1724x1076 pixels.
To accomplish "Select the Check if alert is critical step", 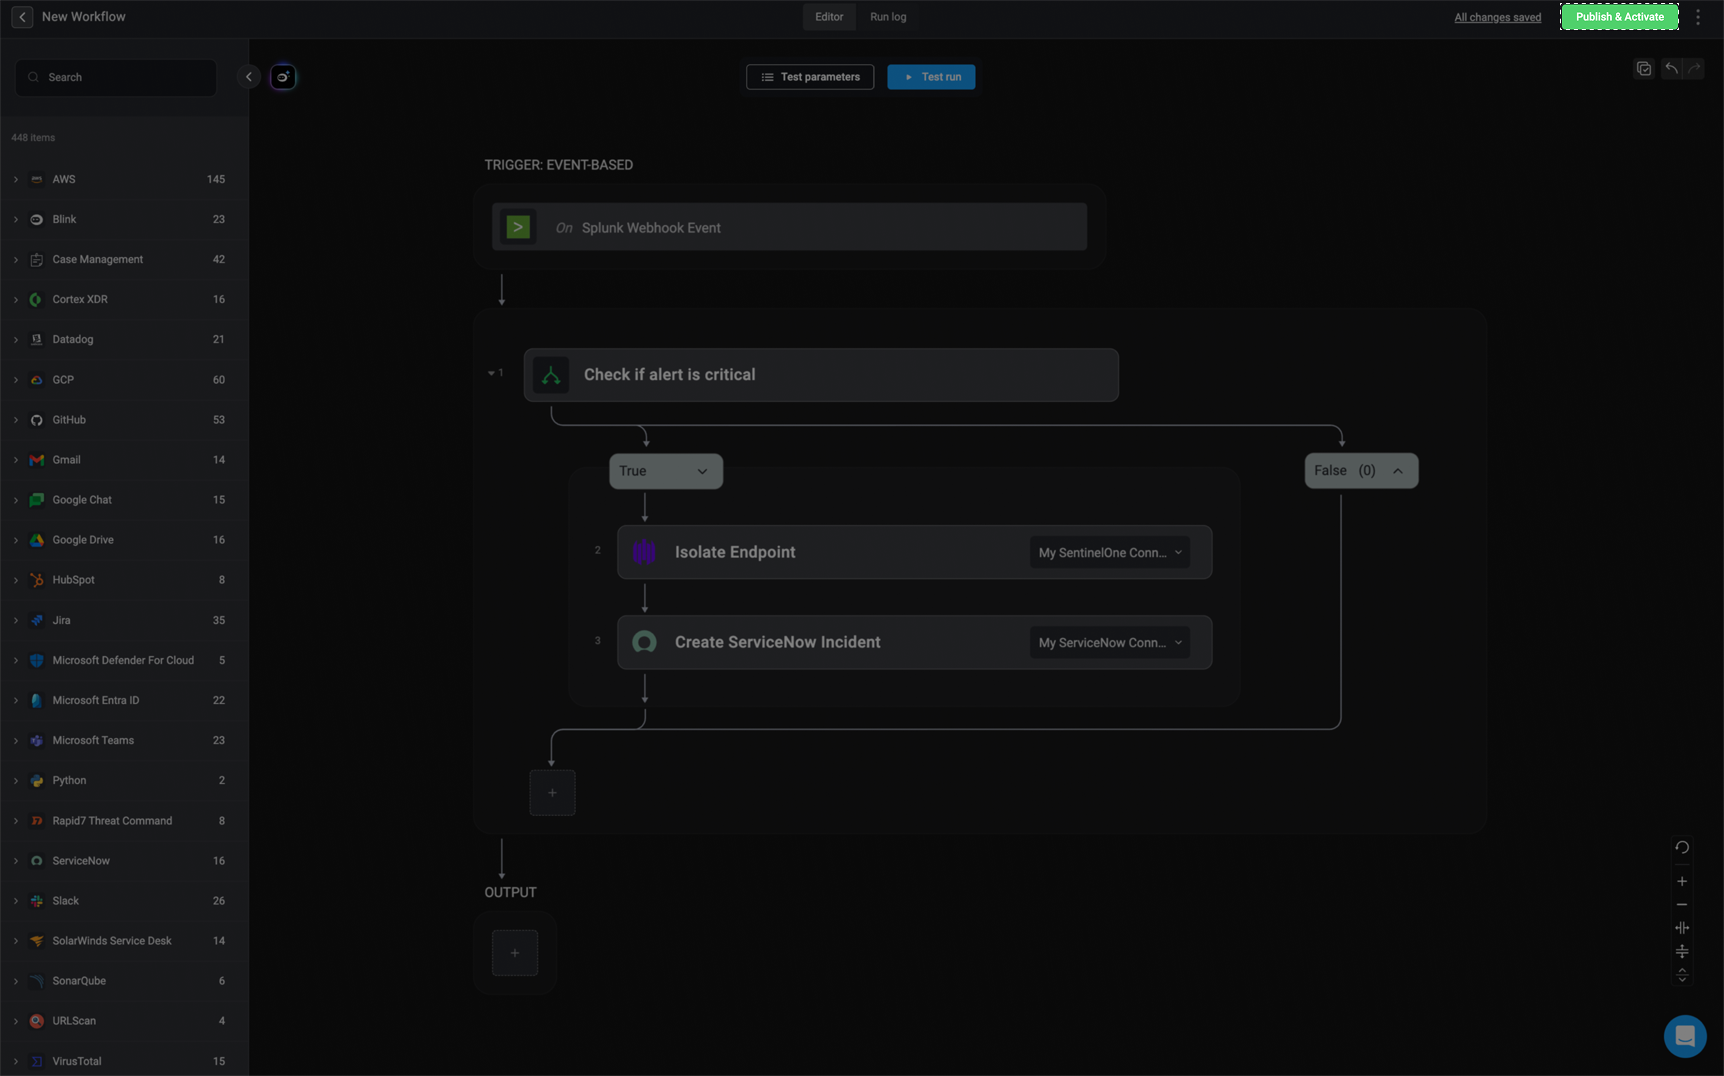I will 821,375.
